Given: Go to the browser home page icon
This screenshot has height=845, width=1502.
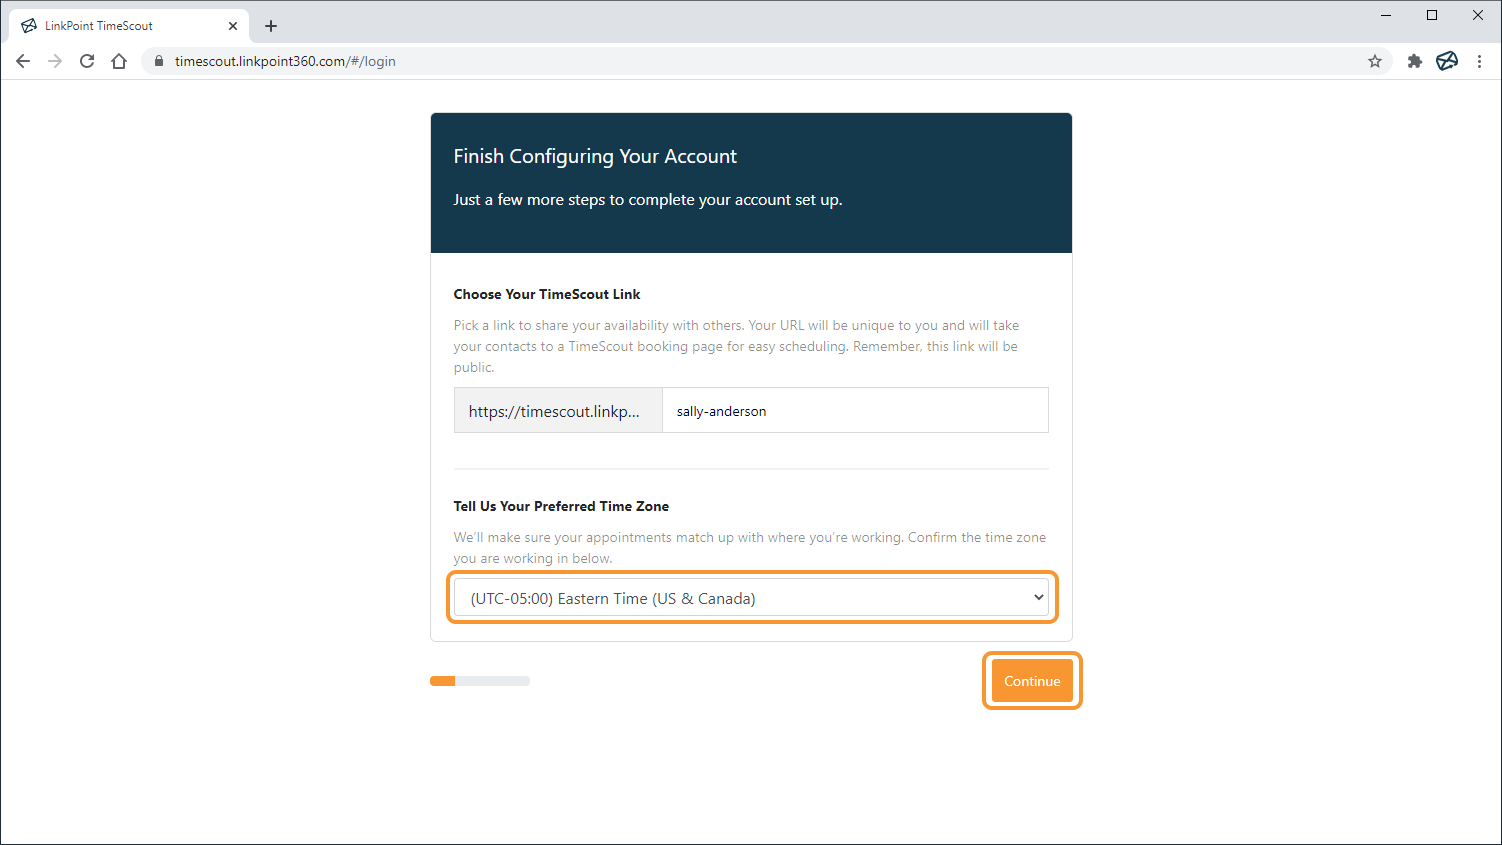Looking at the screenshot, I should point(119,61).
